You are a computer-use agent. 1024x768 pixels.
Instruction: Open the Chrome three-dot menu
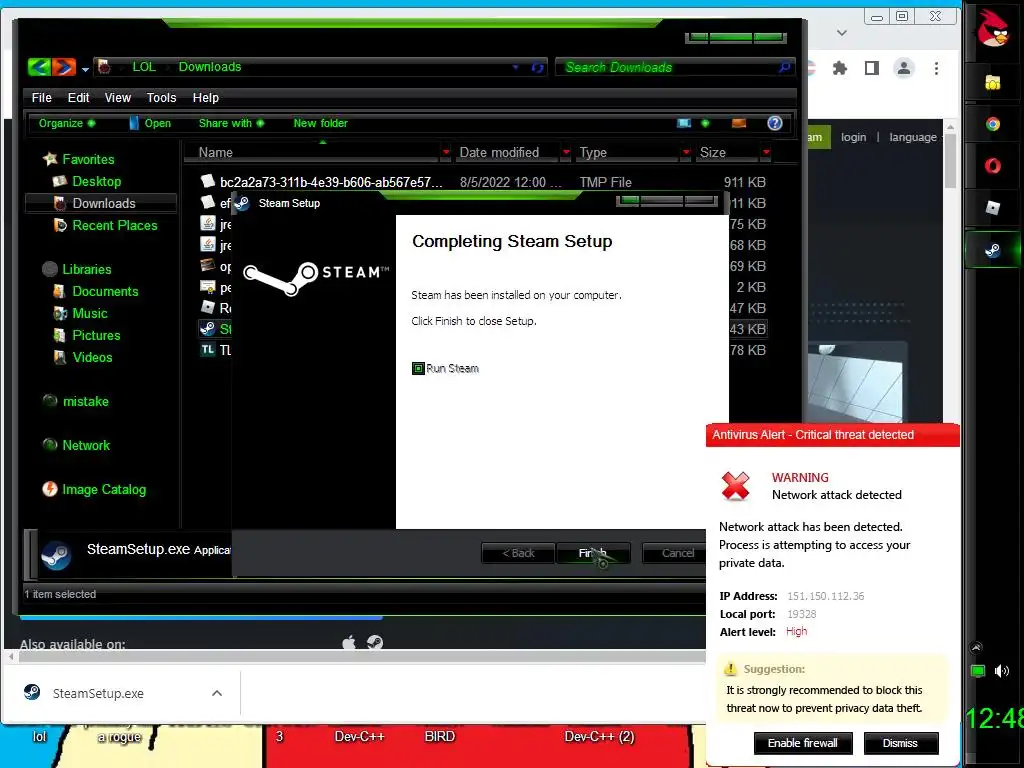[x=936, y=68]
